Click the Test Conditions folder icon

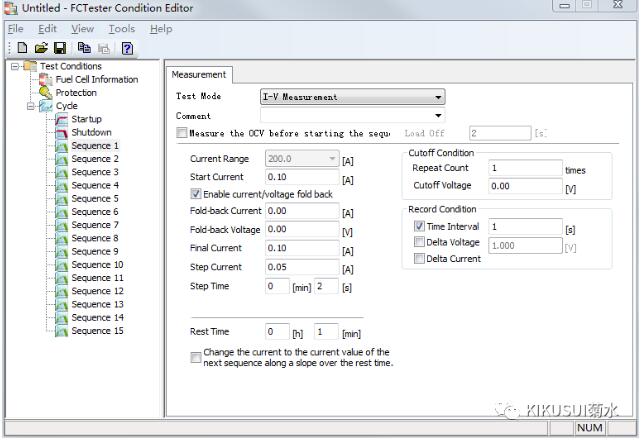29,66
